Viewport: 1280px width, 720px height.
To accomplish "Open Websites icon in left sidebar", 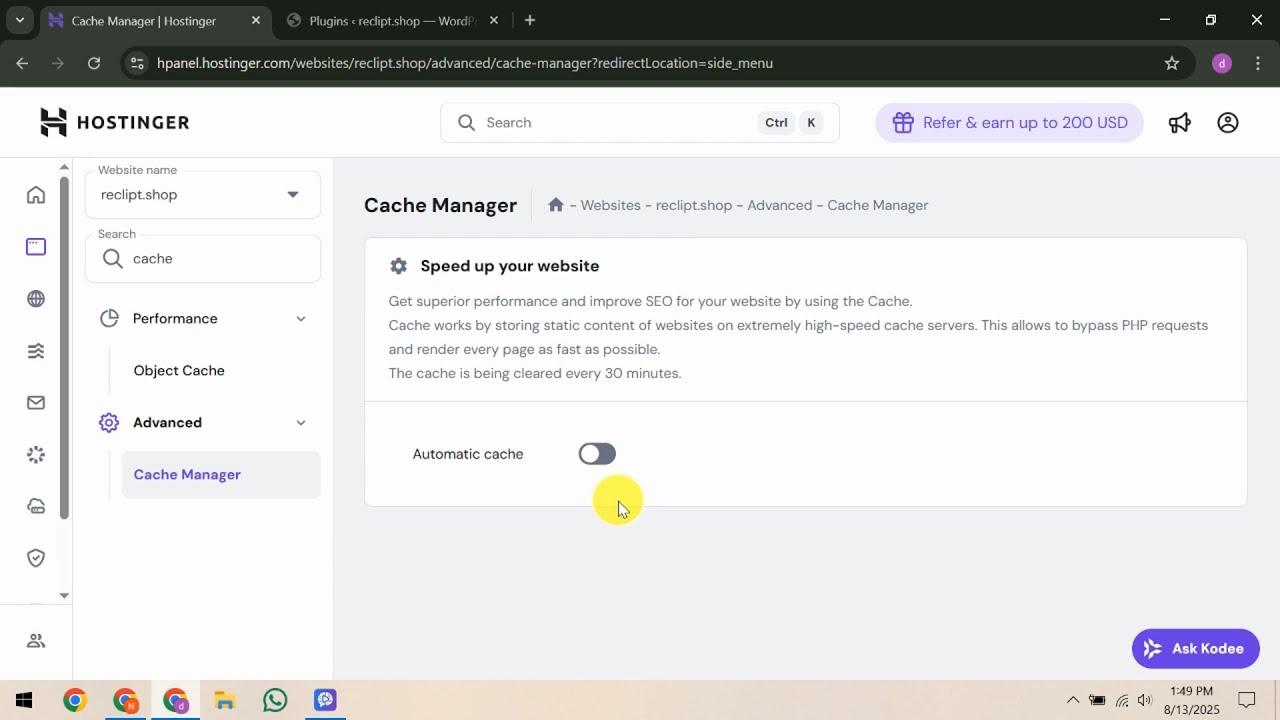I will click(x=36, y=247).
